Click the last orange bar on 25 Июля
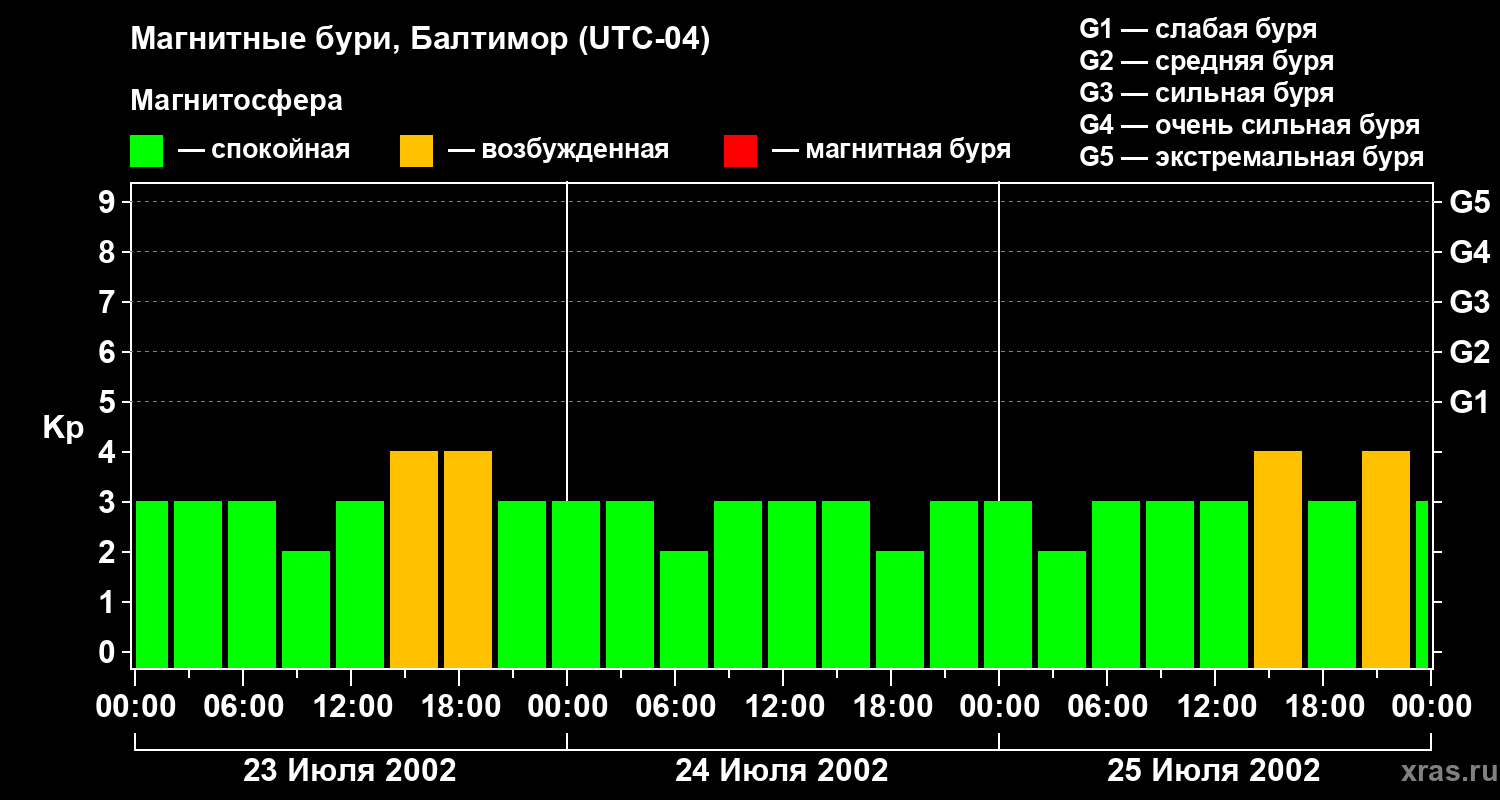The width and height of the screenshot is (1500, 800). pos(1386,559)
